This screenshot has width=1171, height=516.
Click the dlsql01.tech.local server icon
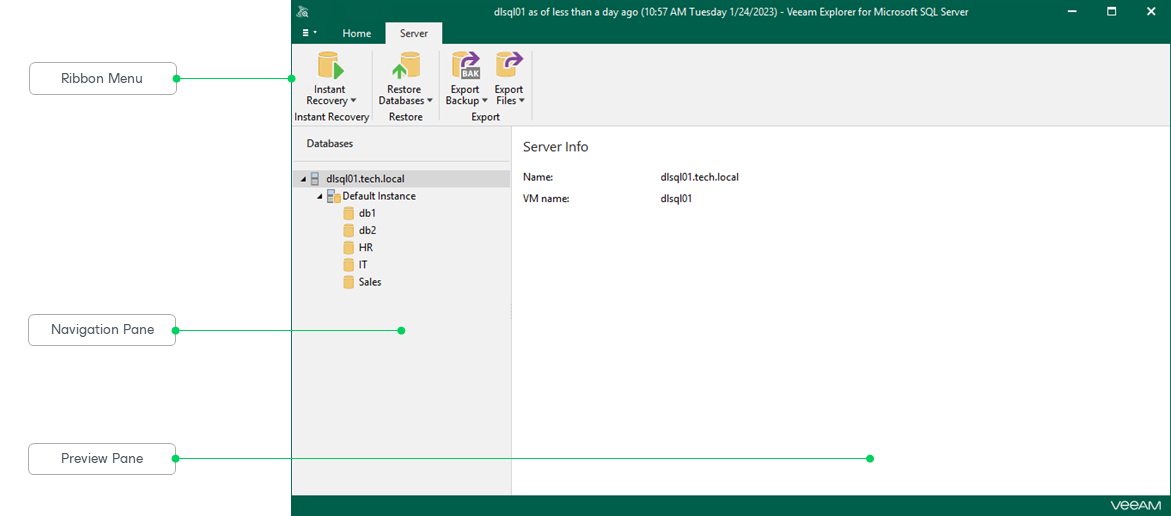coord(315,179)
